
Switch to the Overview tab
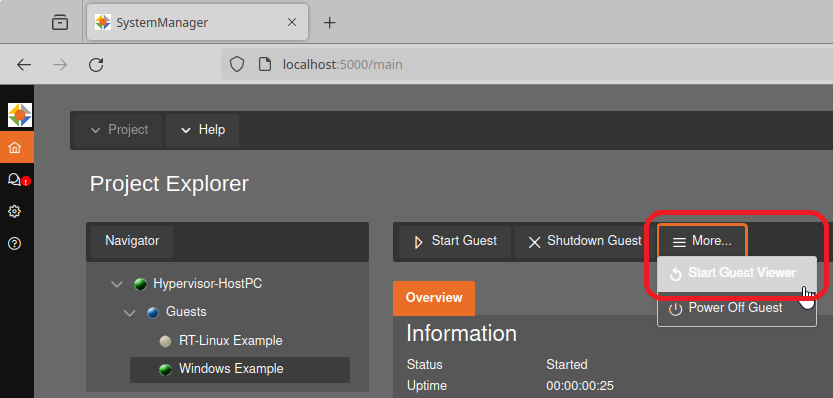click(434, 298)
